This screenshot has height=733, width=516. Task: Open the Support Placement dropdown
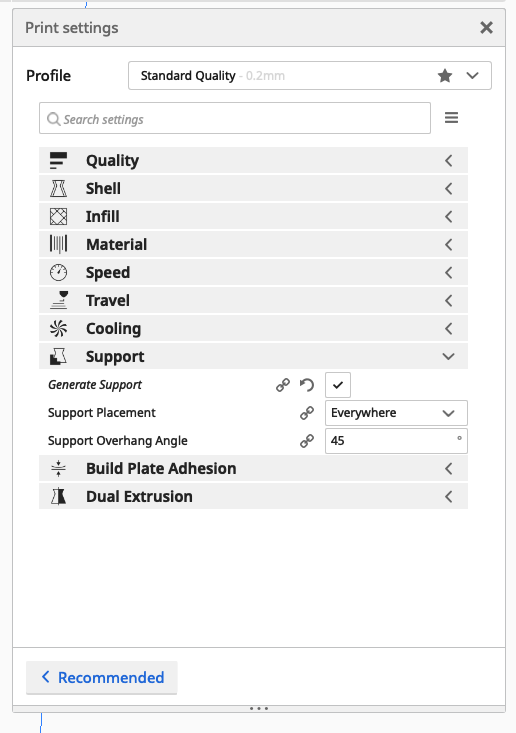coord(396,413)
